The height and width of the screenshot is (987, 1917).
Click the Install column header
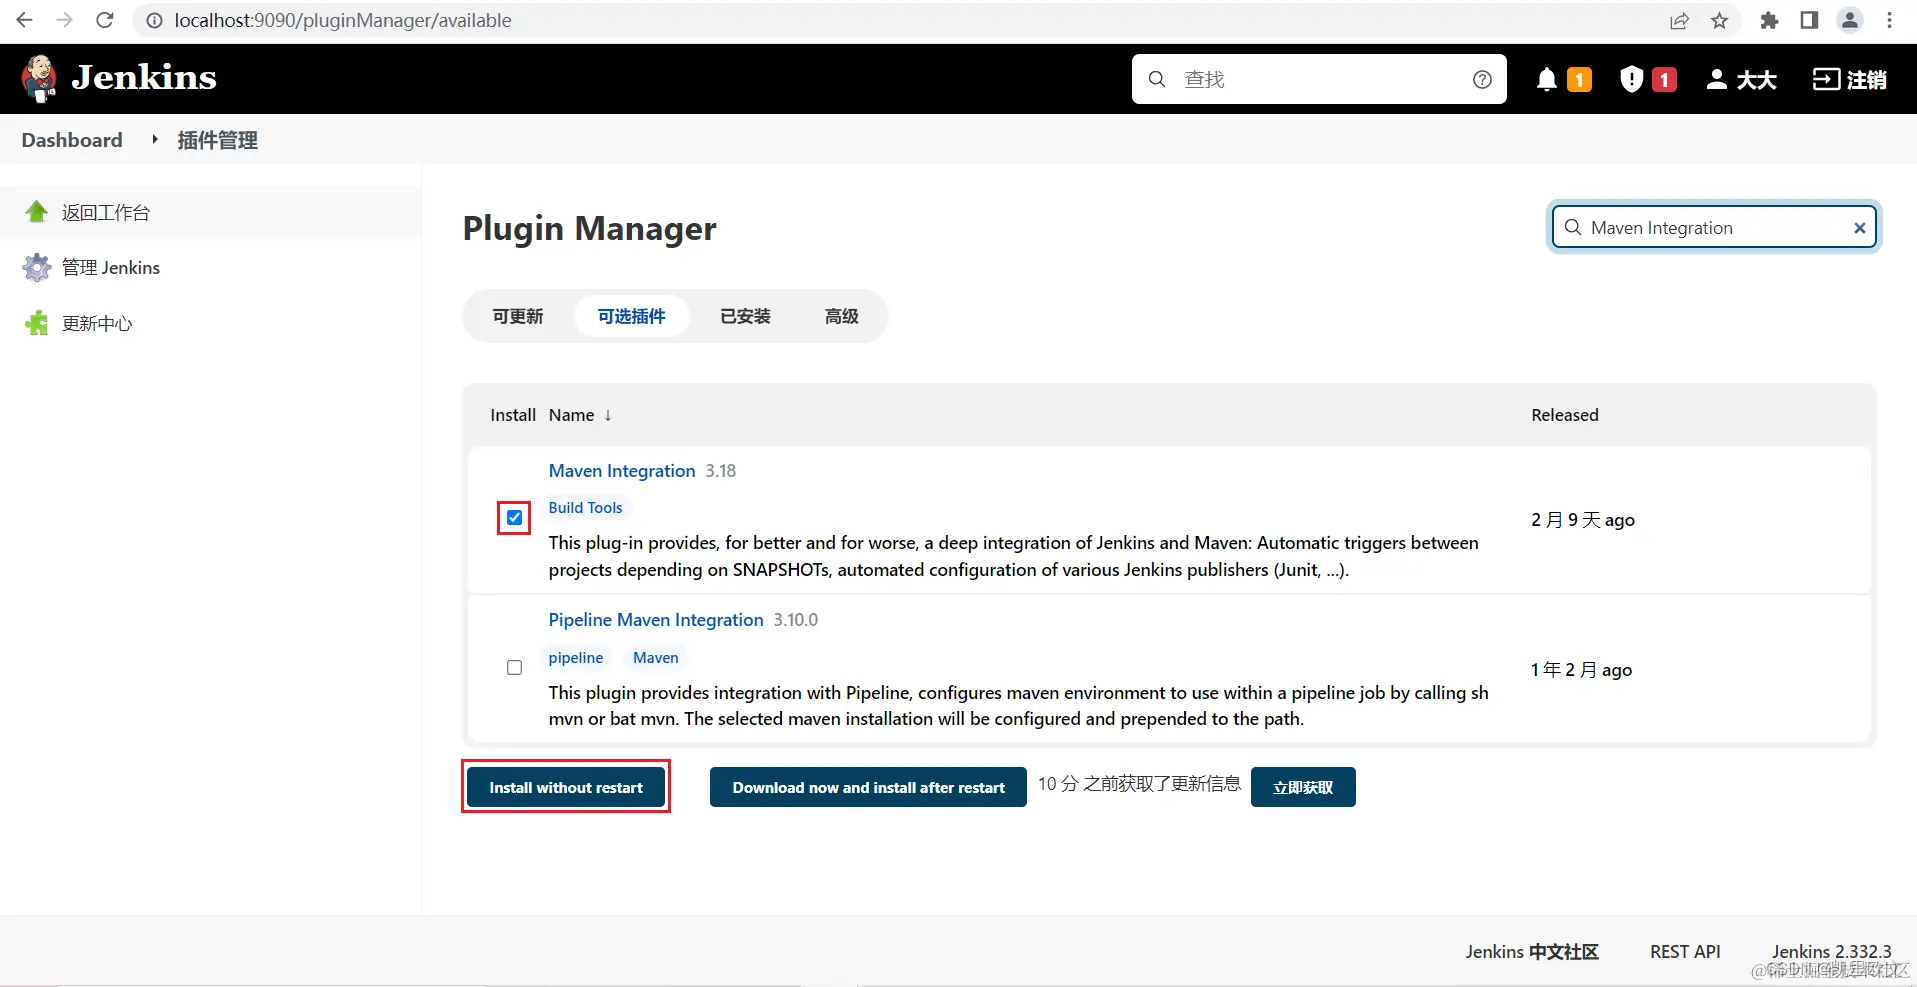[x=513, y=415]
